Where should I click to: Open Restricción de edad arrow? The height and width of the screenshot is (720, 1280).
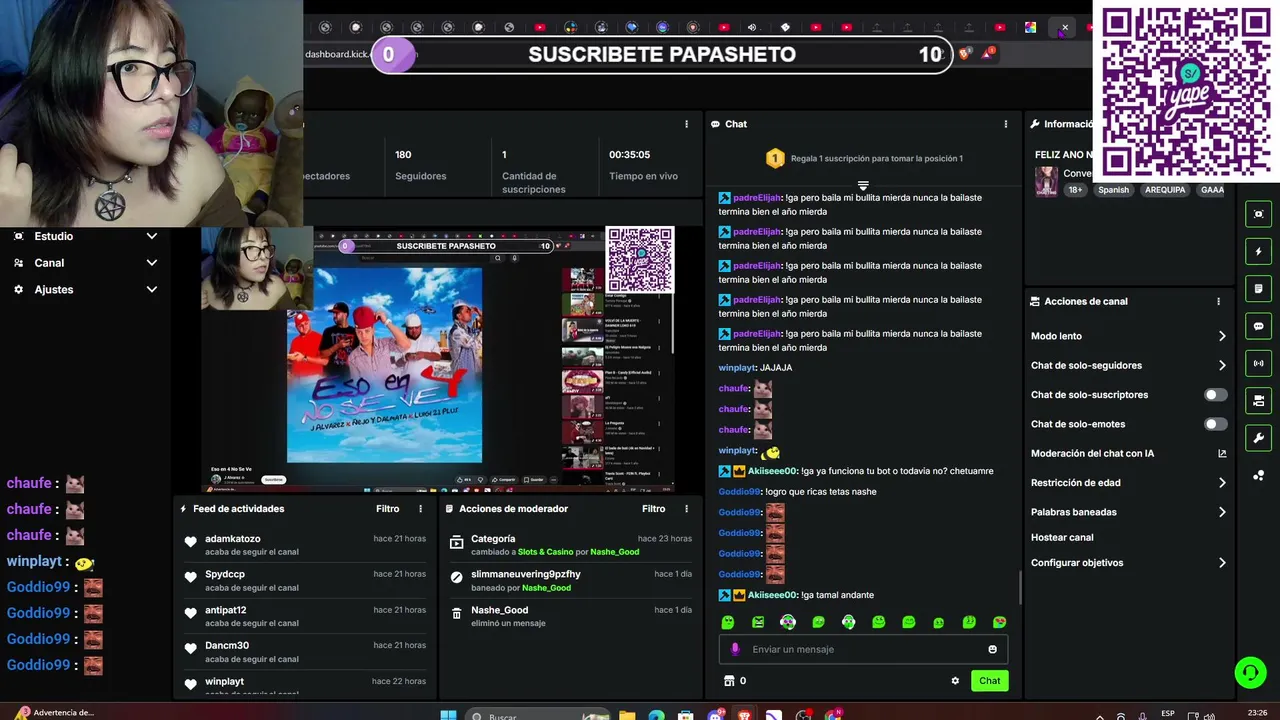[x=1222, y=483]
